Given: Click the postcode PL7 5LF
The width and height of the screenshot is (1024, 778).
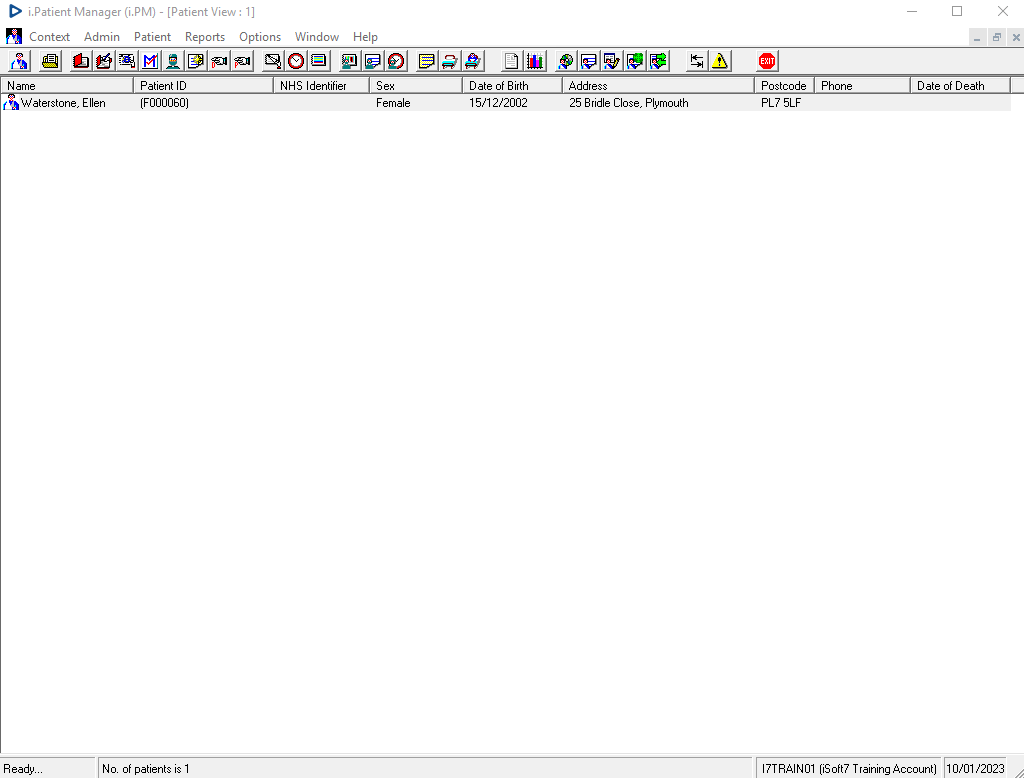Looking at the screenshot, I should pos(780,103).
